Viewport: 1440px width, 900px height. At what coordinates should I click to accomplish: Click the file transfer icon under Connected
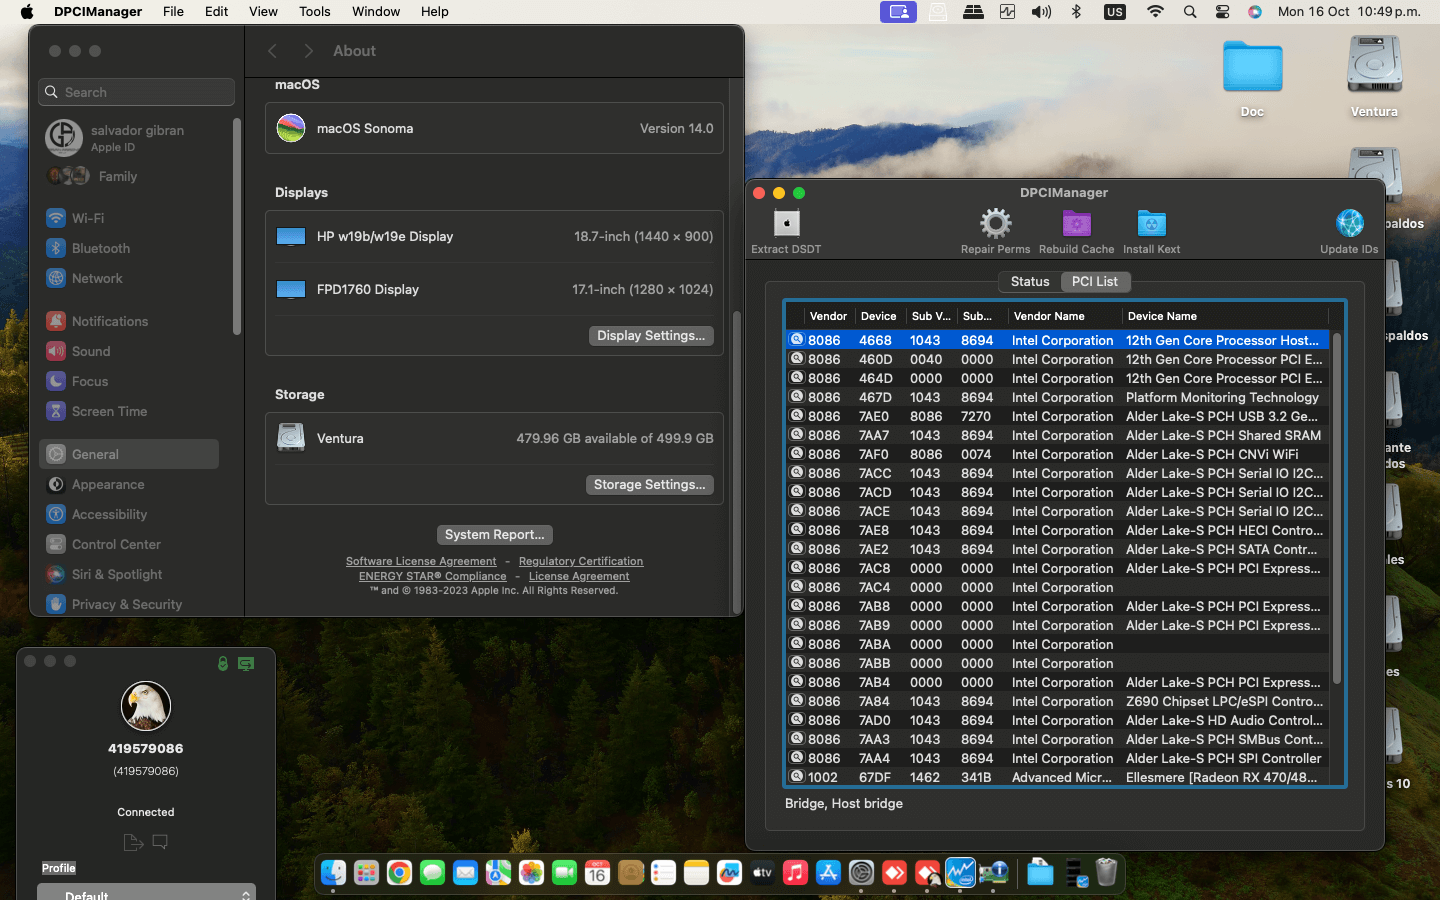133,842
